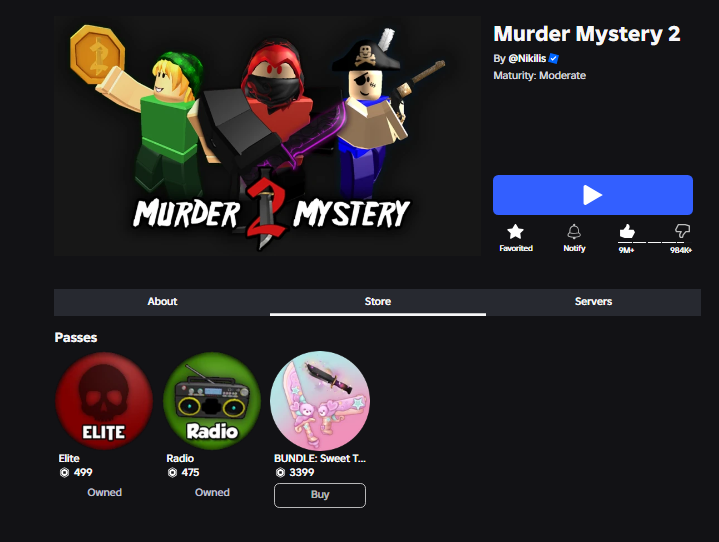Click the Robux icon beside 475
This screenshot has height=542, width=719.
tap(172, 472)
